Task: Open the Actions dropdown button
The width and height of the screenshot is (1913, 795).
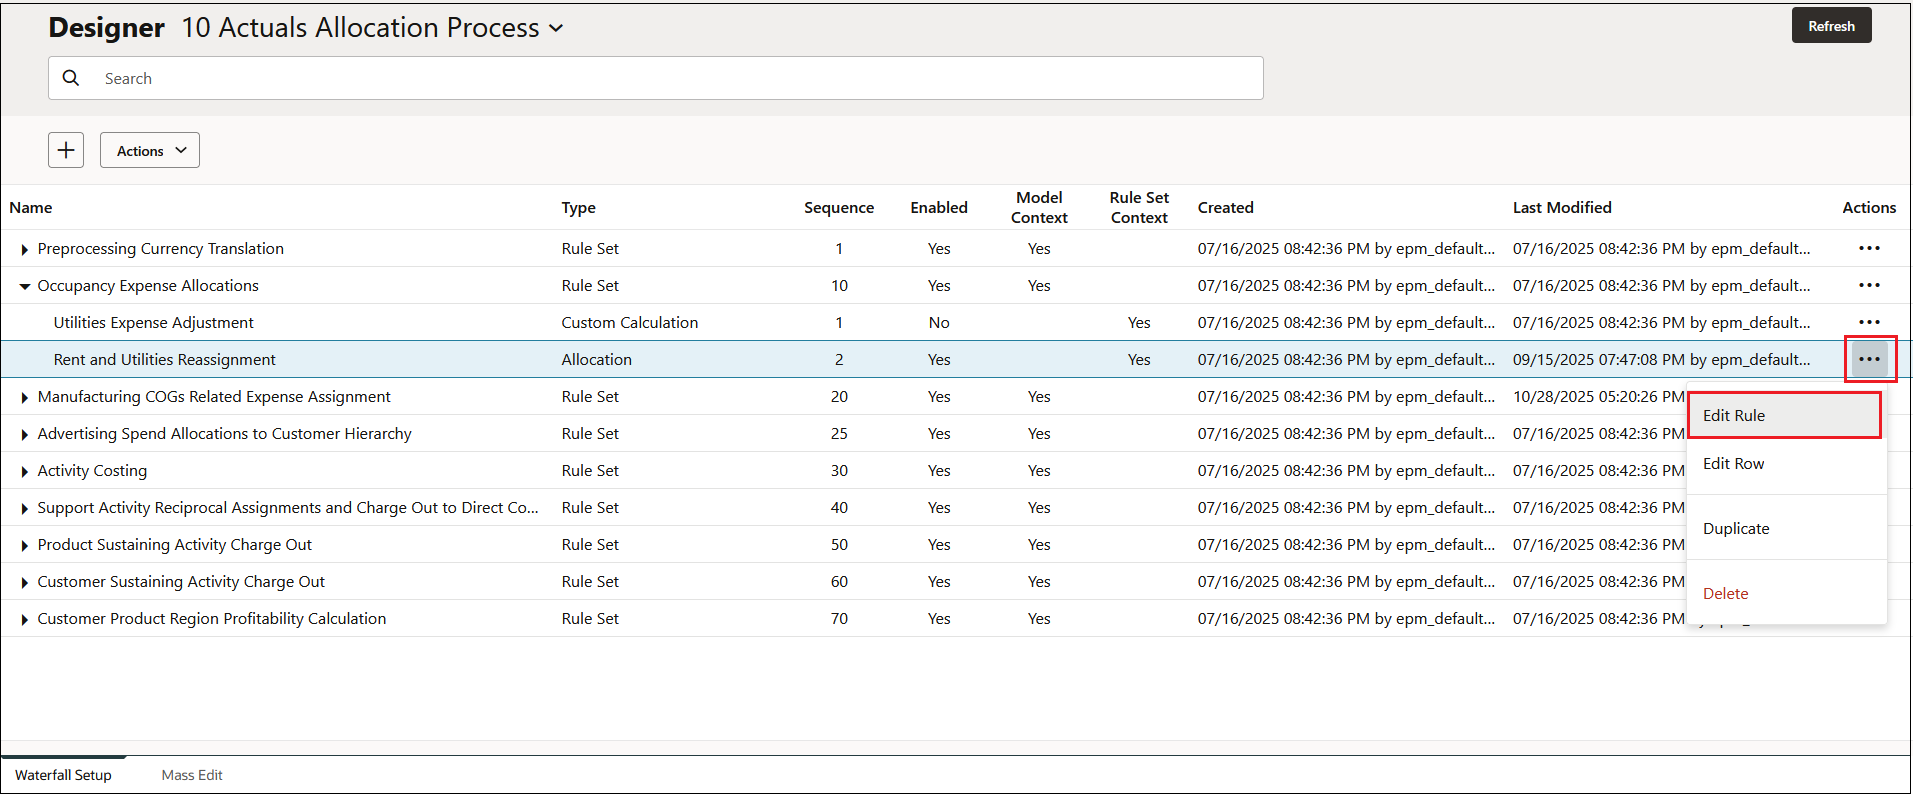Action: [150, 150]
